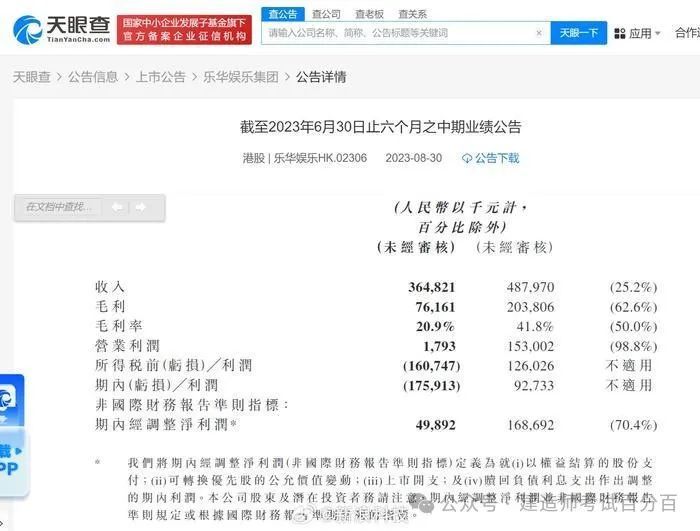Go to previous find result arrow
700x531 pixels.
pyautogui.click(x=117, y=207)
